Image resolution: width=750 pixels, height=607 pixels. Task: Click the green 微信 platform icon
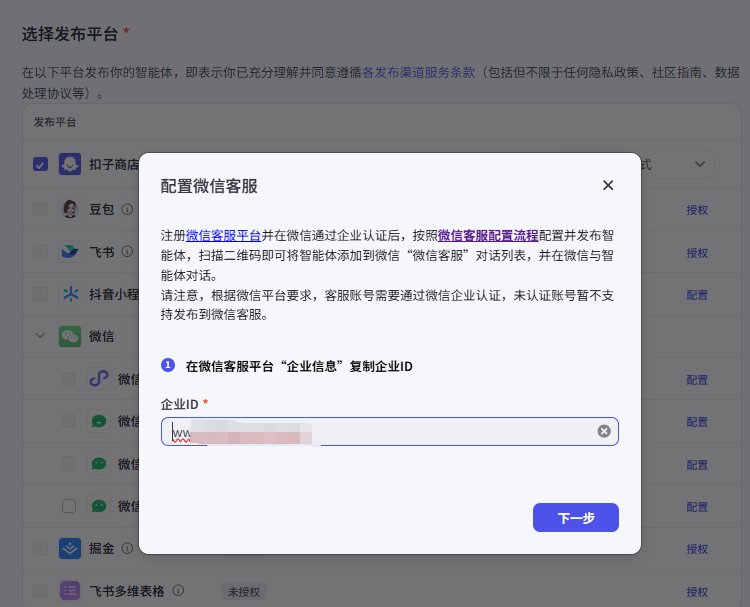click(70, 336)
